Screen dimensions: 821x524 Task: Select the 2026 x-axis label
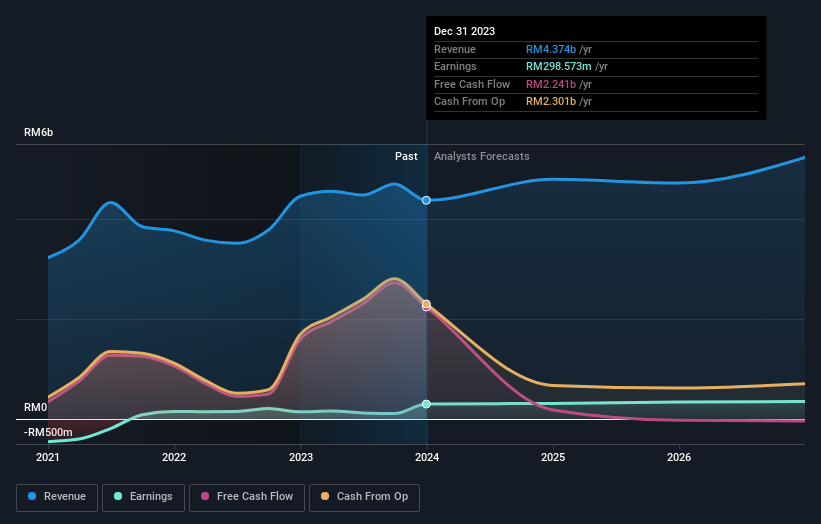[x=679, y=457]
